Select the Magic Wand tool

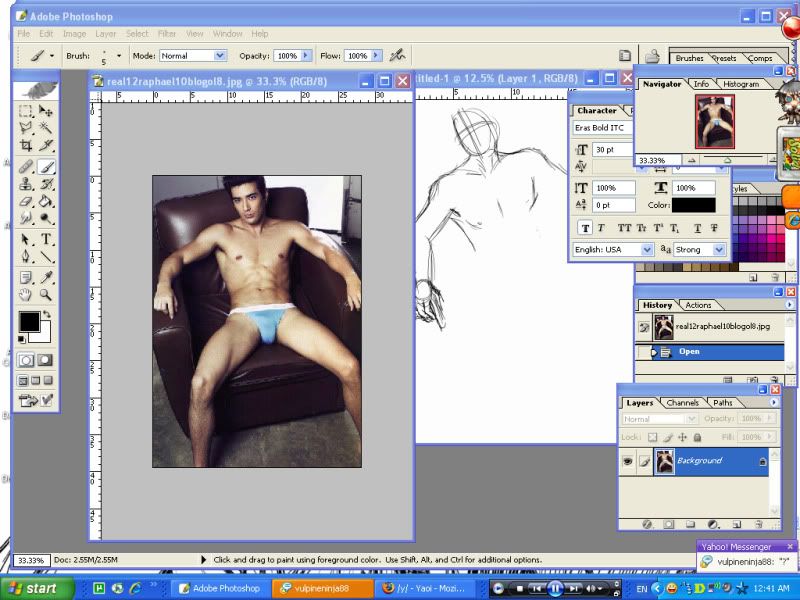pyautogui.click(x=47, y=128)
